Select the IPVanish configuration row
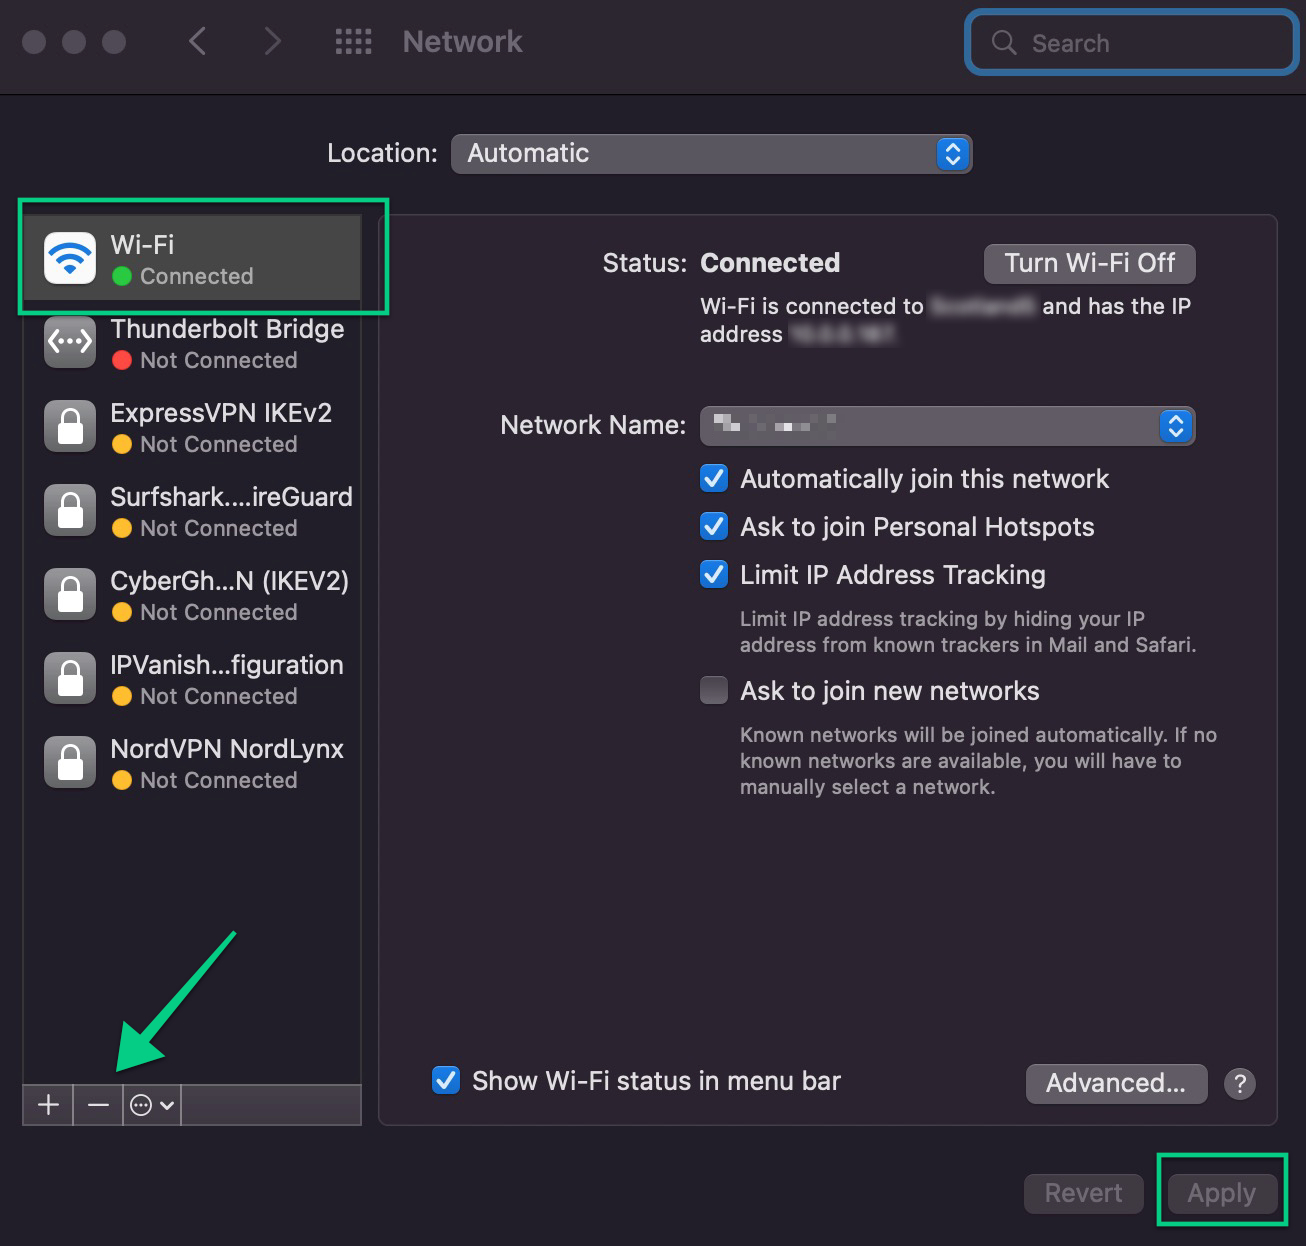 (192, 679)
